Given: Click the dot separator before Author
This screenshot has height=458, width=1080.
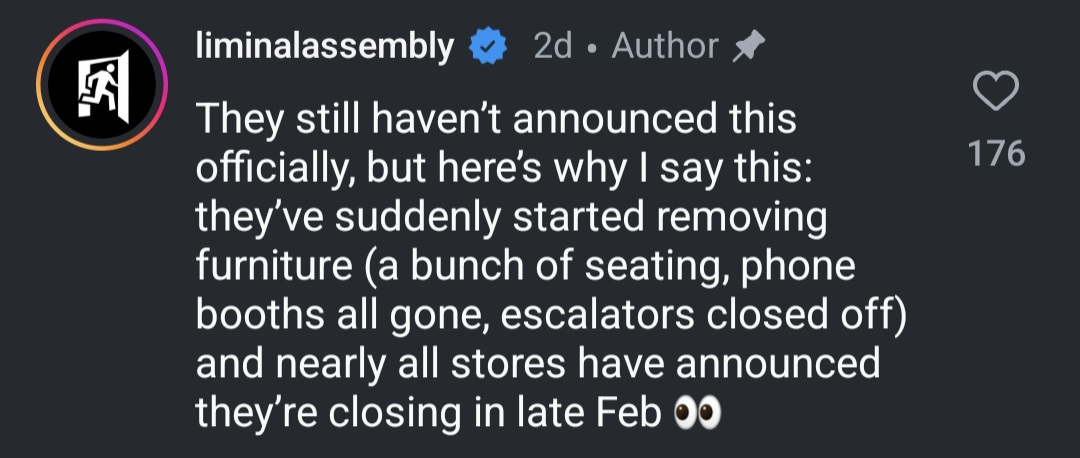Looking at the screenshot, I should 592,46.
